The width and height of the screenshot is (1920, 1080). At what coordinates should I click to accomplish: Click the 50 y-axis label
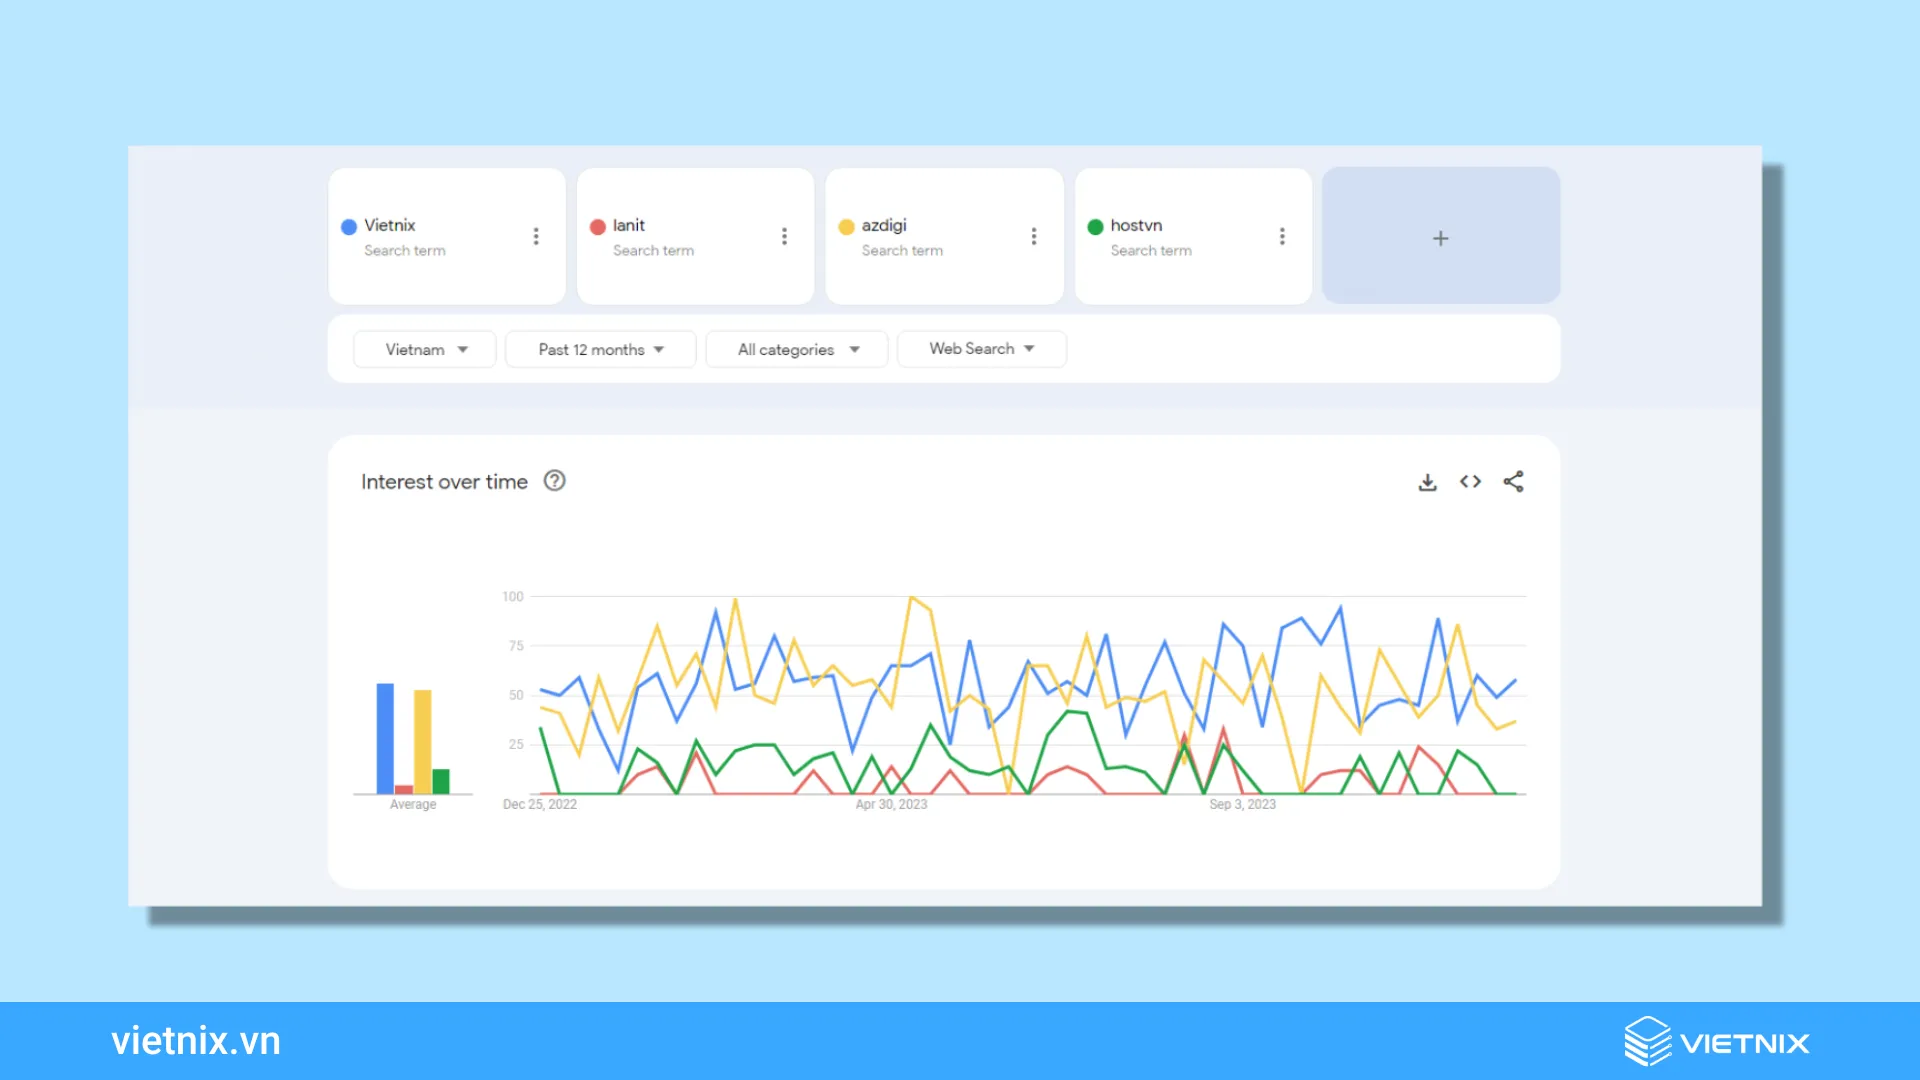[x=516, y=695]
